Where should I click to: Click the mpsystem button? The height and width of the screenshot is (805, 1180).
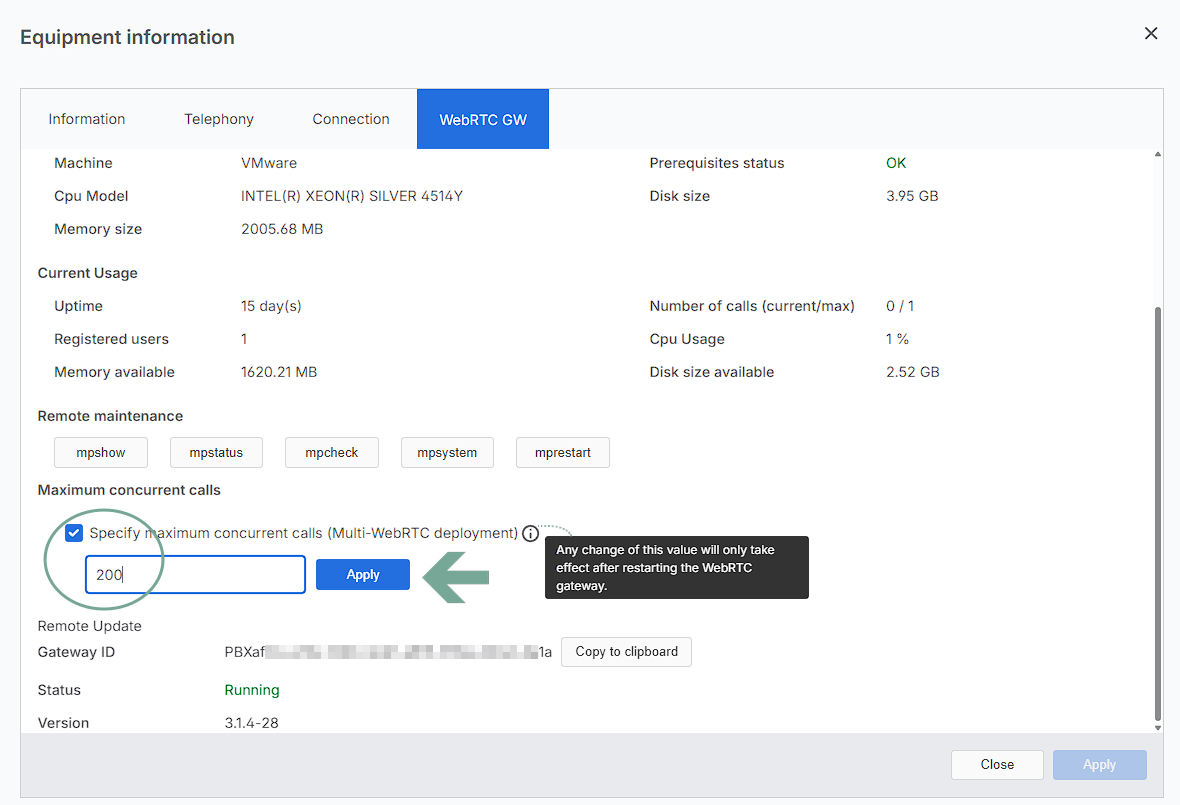(447, 453)
